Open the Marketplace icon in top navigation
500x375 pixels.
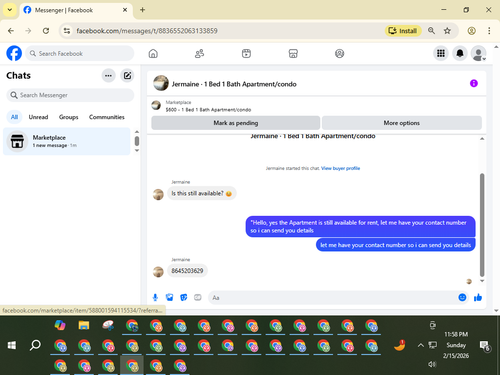tap(293, 53)
